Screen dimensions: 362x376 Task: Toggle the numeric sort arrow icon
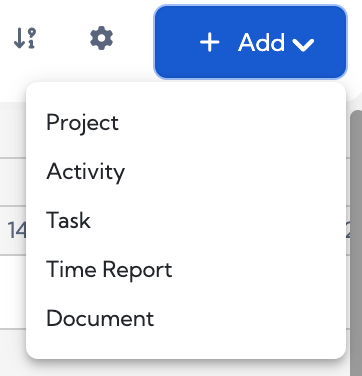pos(25,38)
